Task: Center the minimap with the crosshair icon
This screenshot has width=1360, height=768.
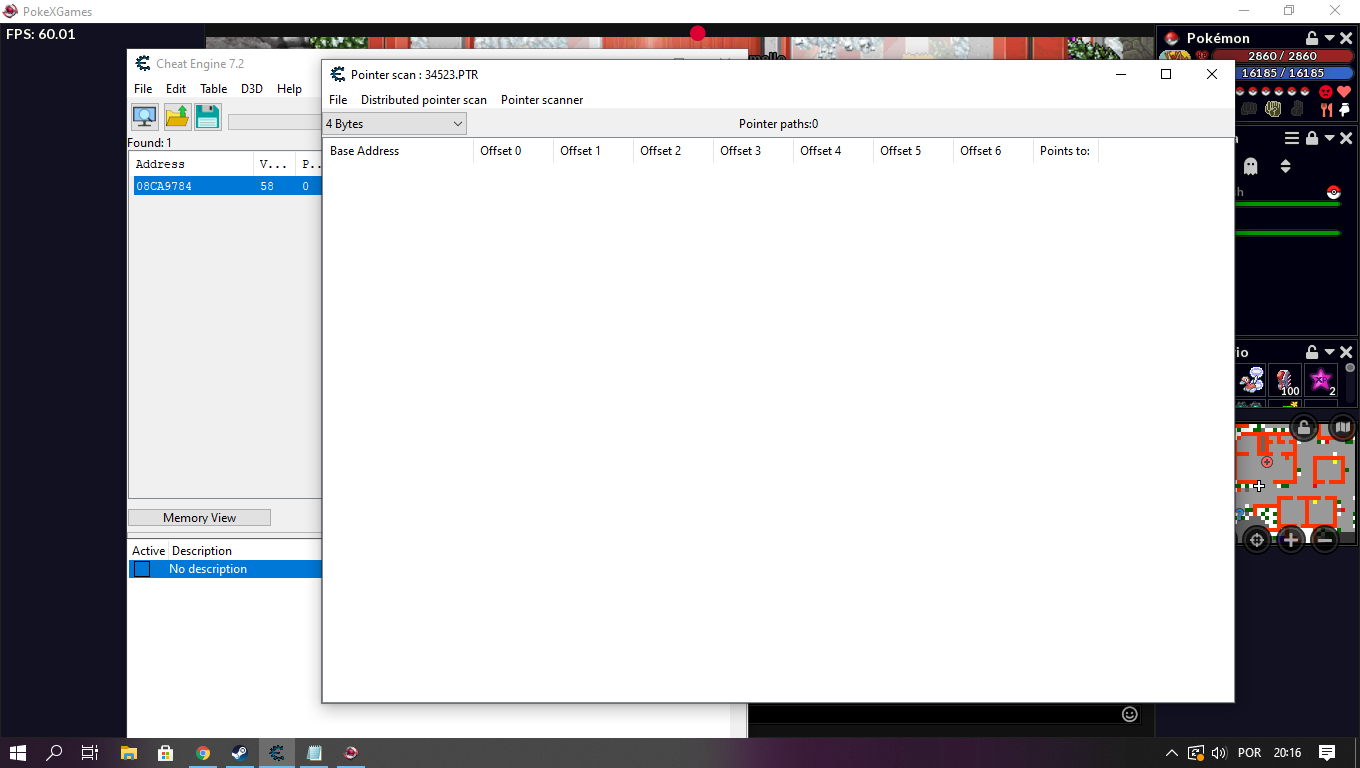Action: click(1257, 540)
